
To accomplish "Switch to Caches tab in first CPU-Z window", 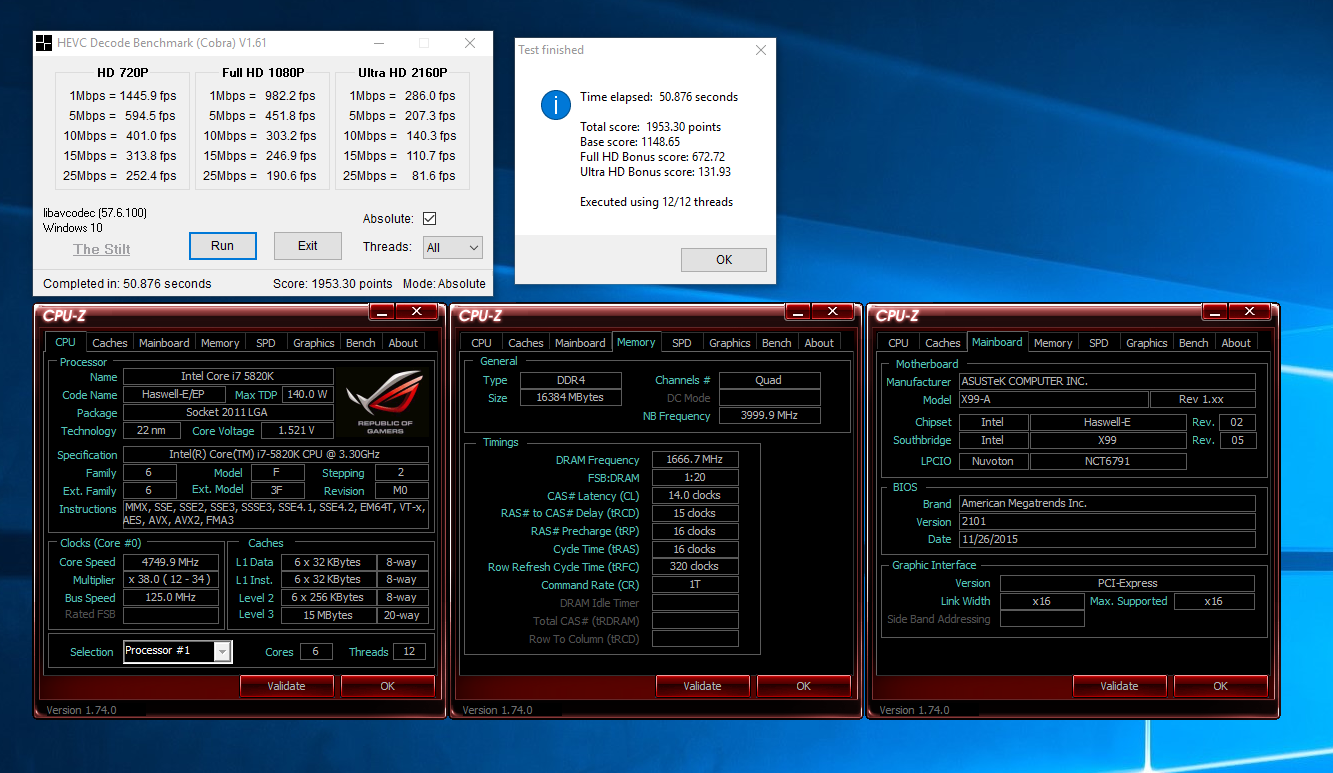I will coord(110,343).
